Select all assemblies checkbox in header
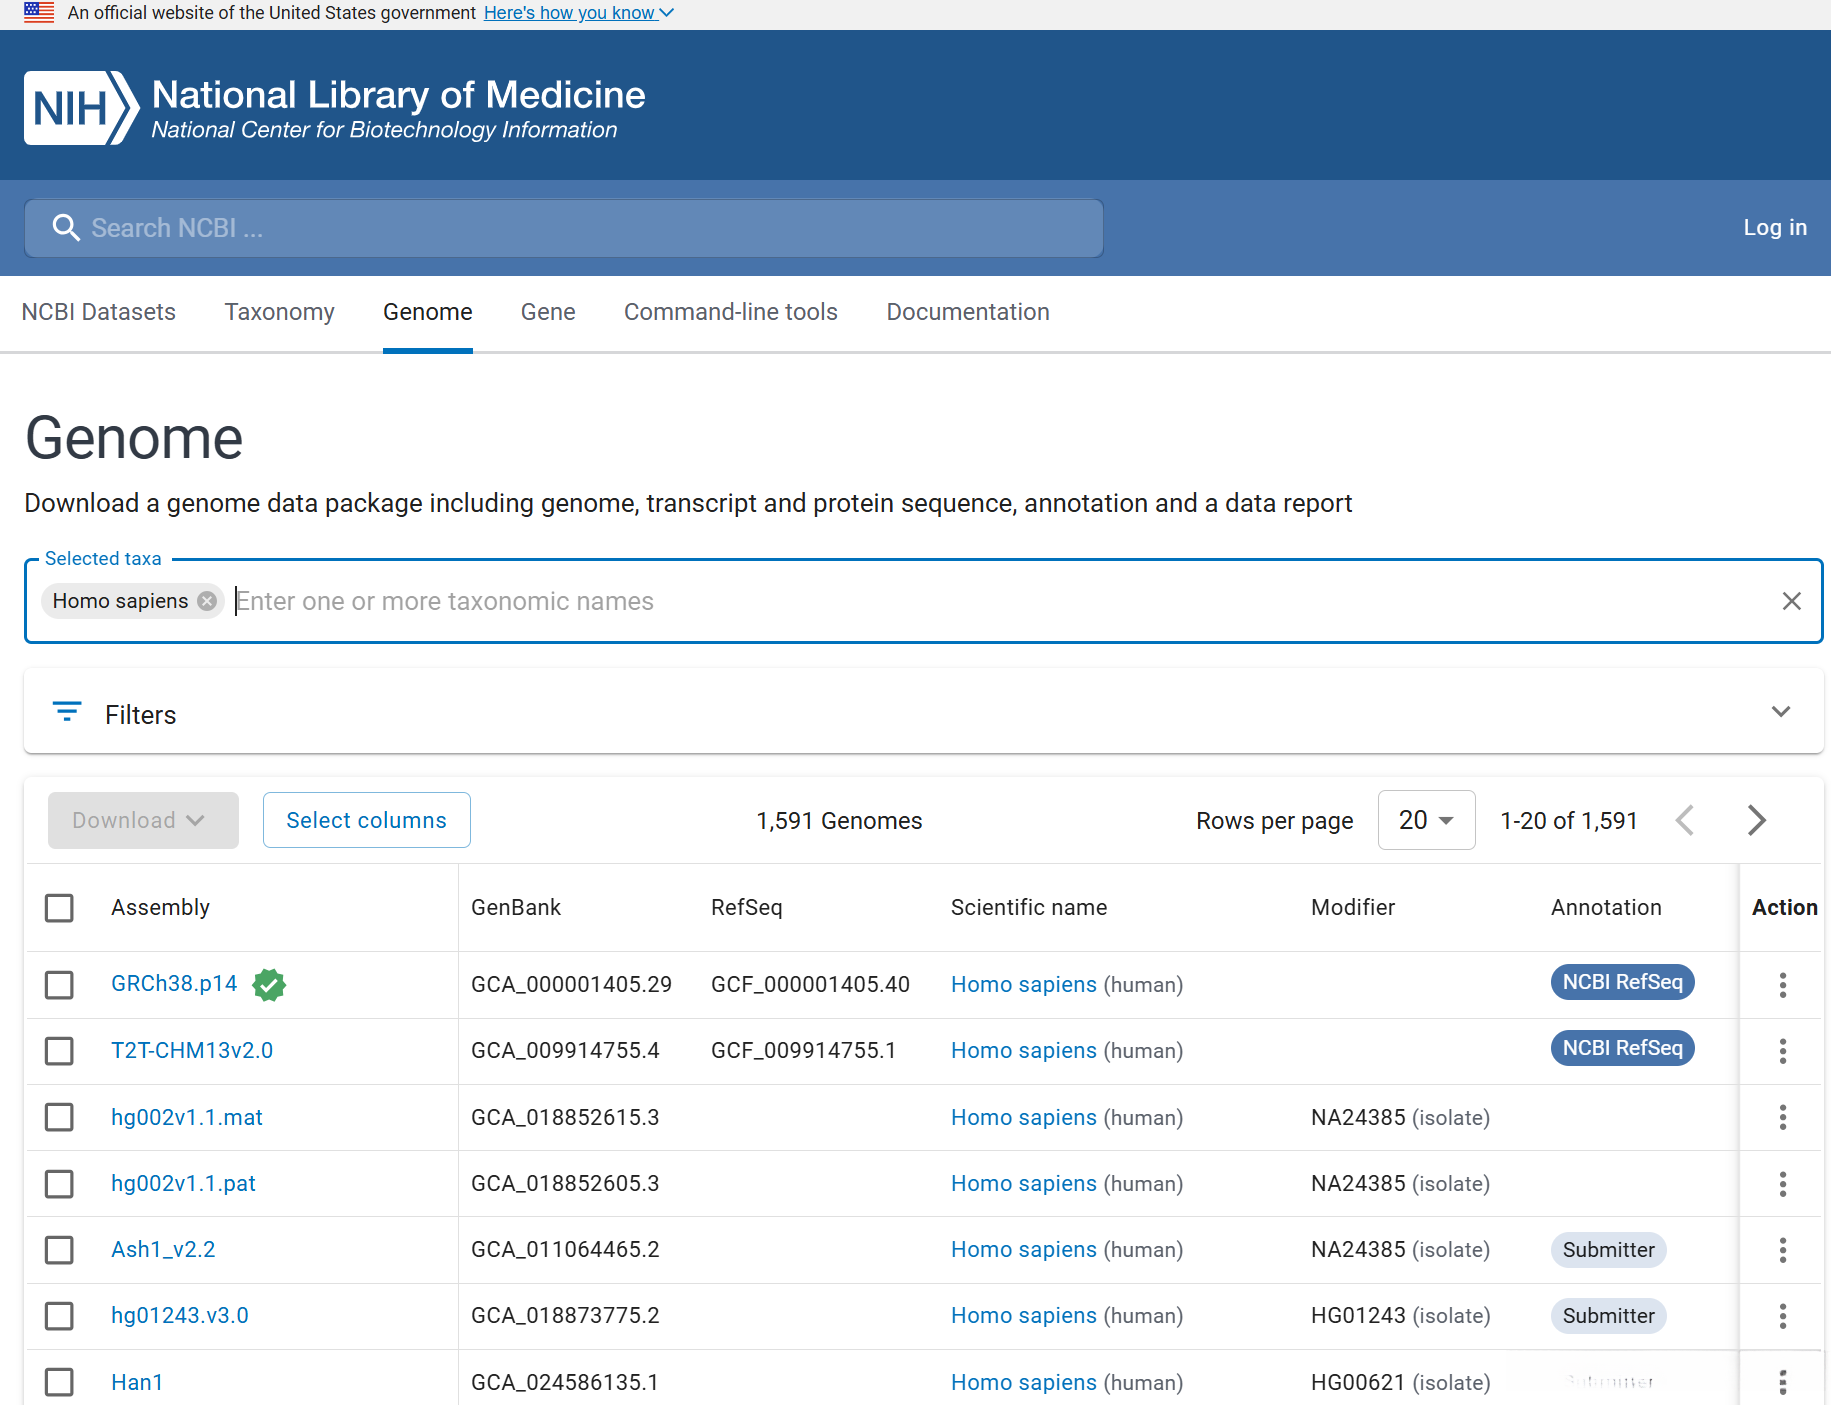Image resolution: width=1831 pixels, height=1405 pixels. click(x=59, y=908)
